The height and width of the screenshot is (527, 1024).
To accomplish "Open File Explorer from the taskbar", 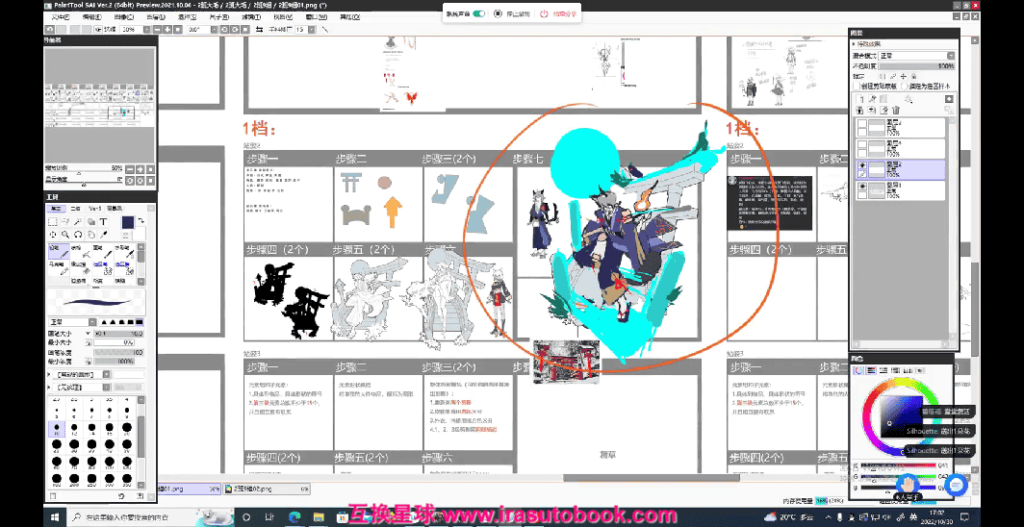I will click(x=317, y=517).
